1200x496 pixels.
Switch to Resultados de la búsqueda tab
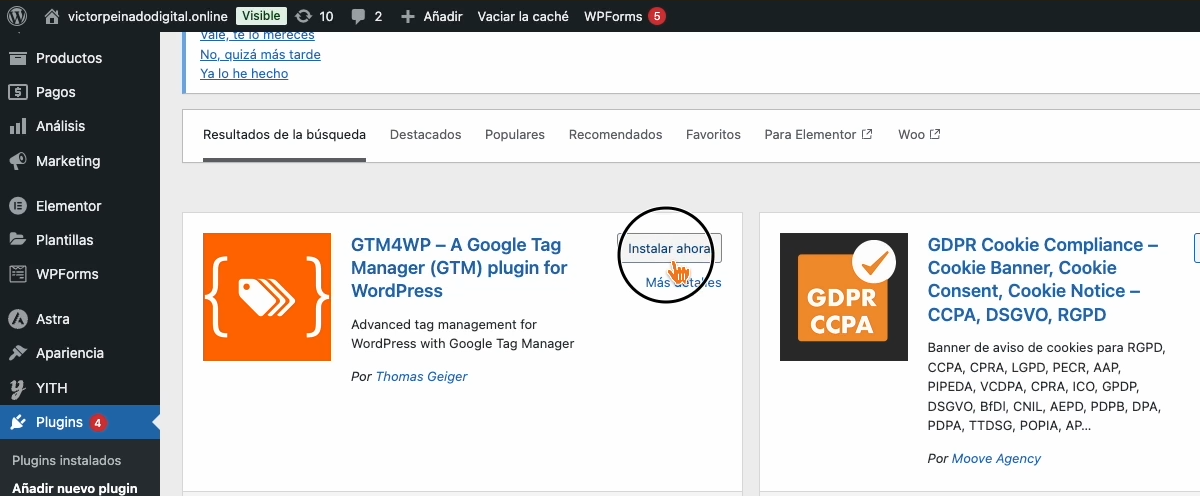284,135
